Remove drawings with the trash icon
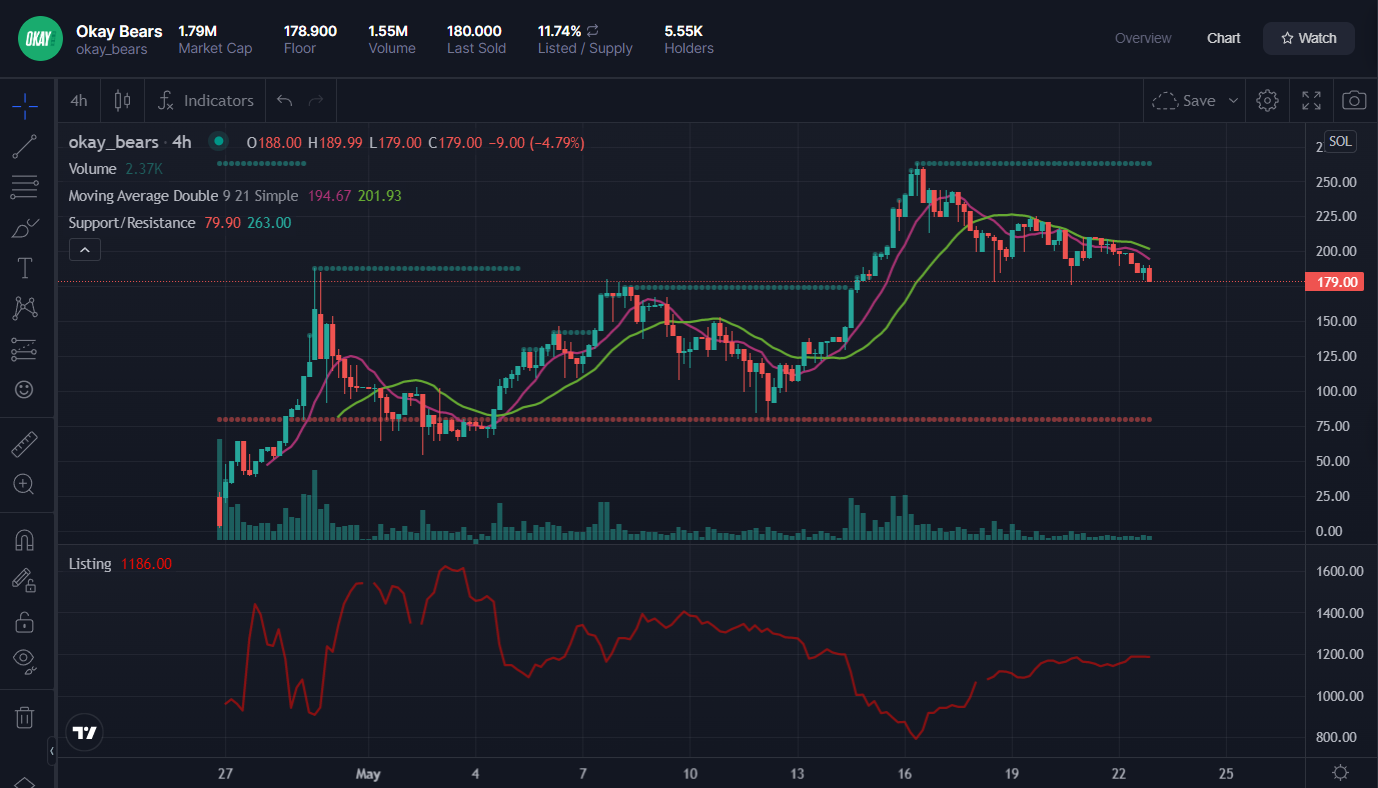 (25, 716)
